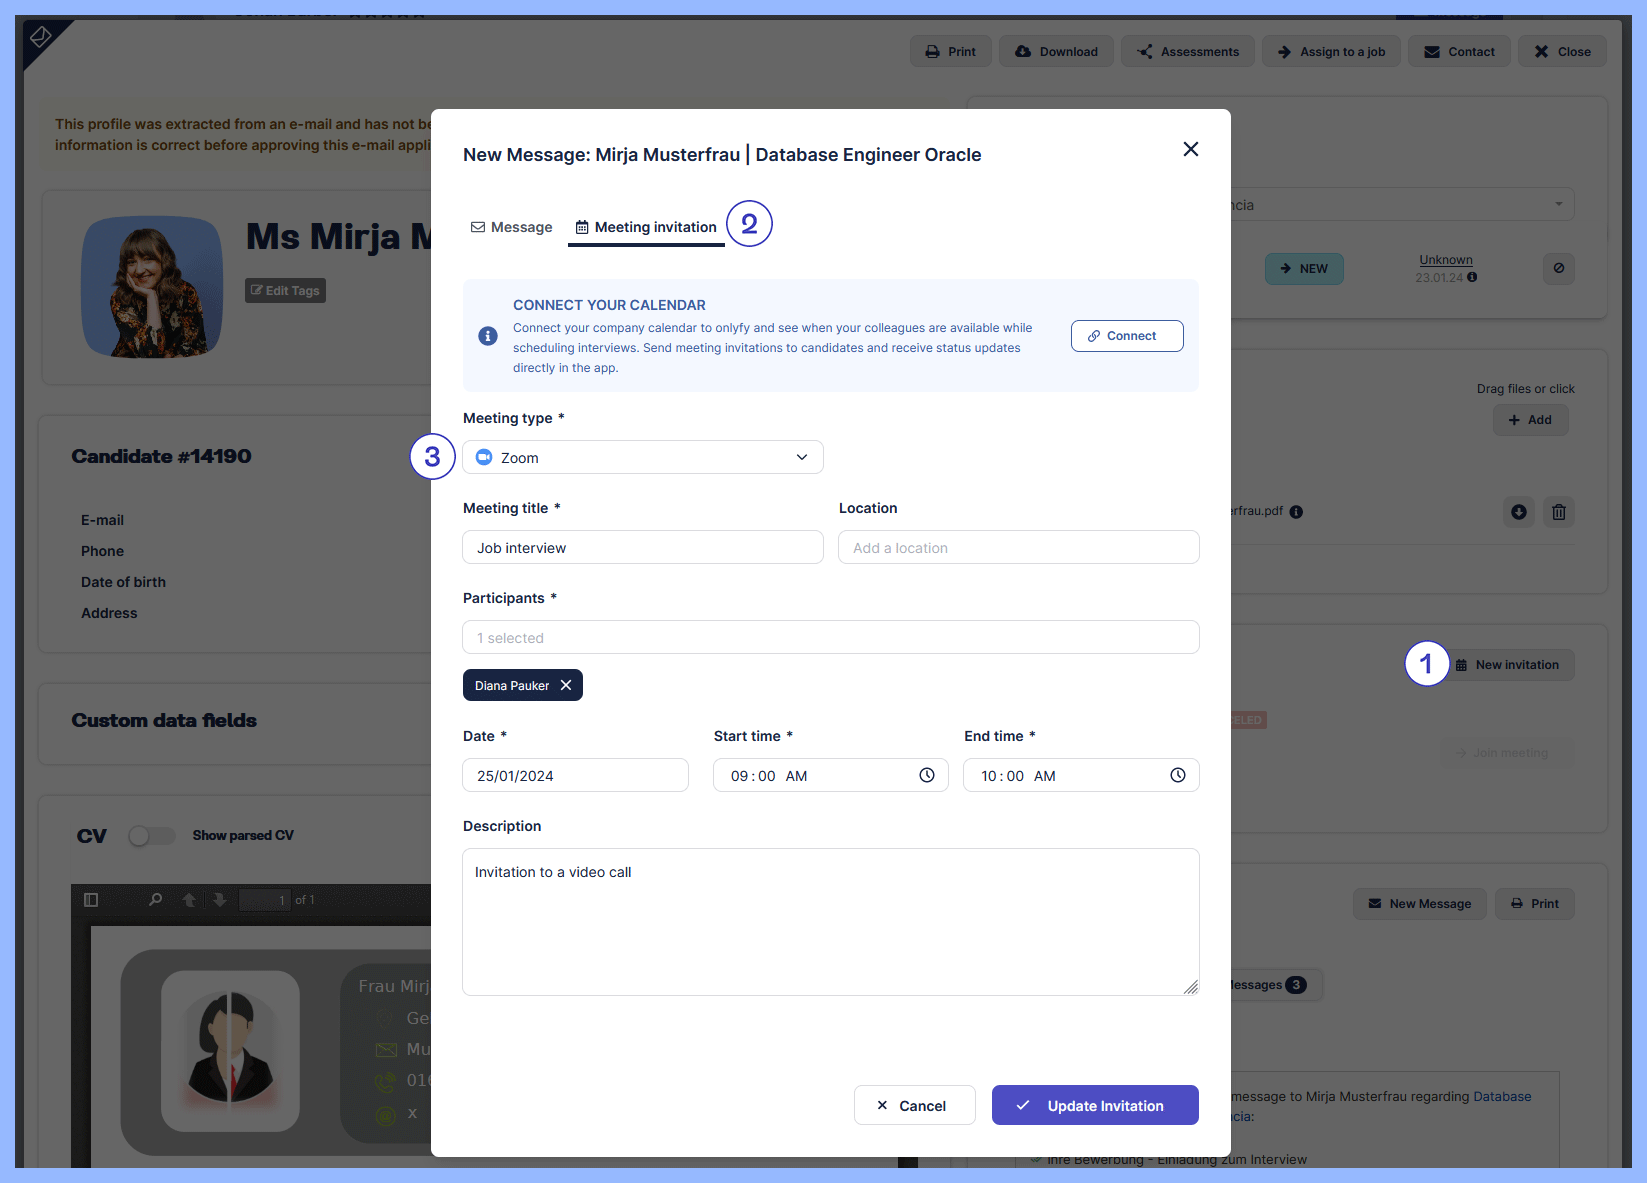
Task: Click the PDF viewer search magnifier icon
Action: click(155, 900)
